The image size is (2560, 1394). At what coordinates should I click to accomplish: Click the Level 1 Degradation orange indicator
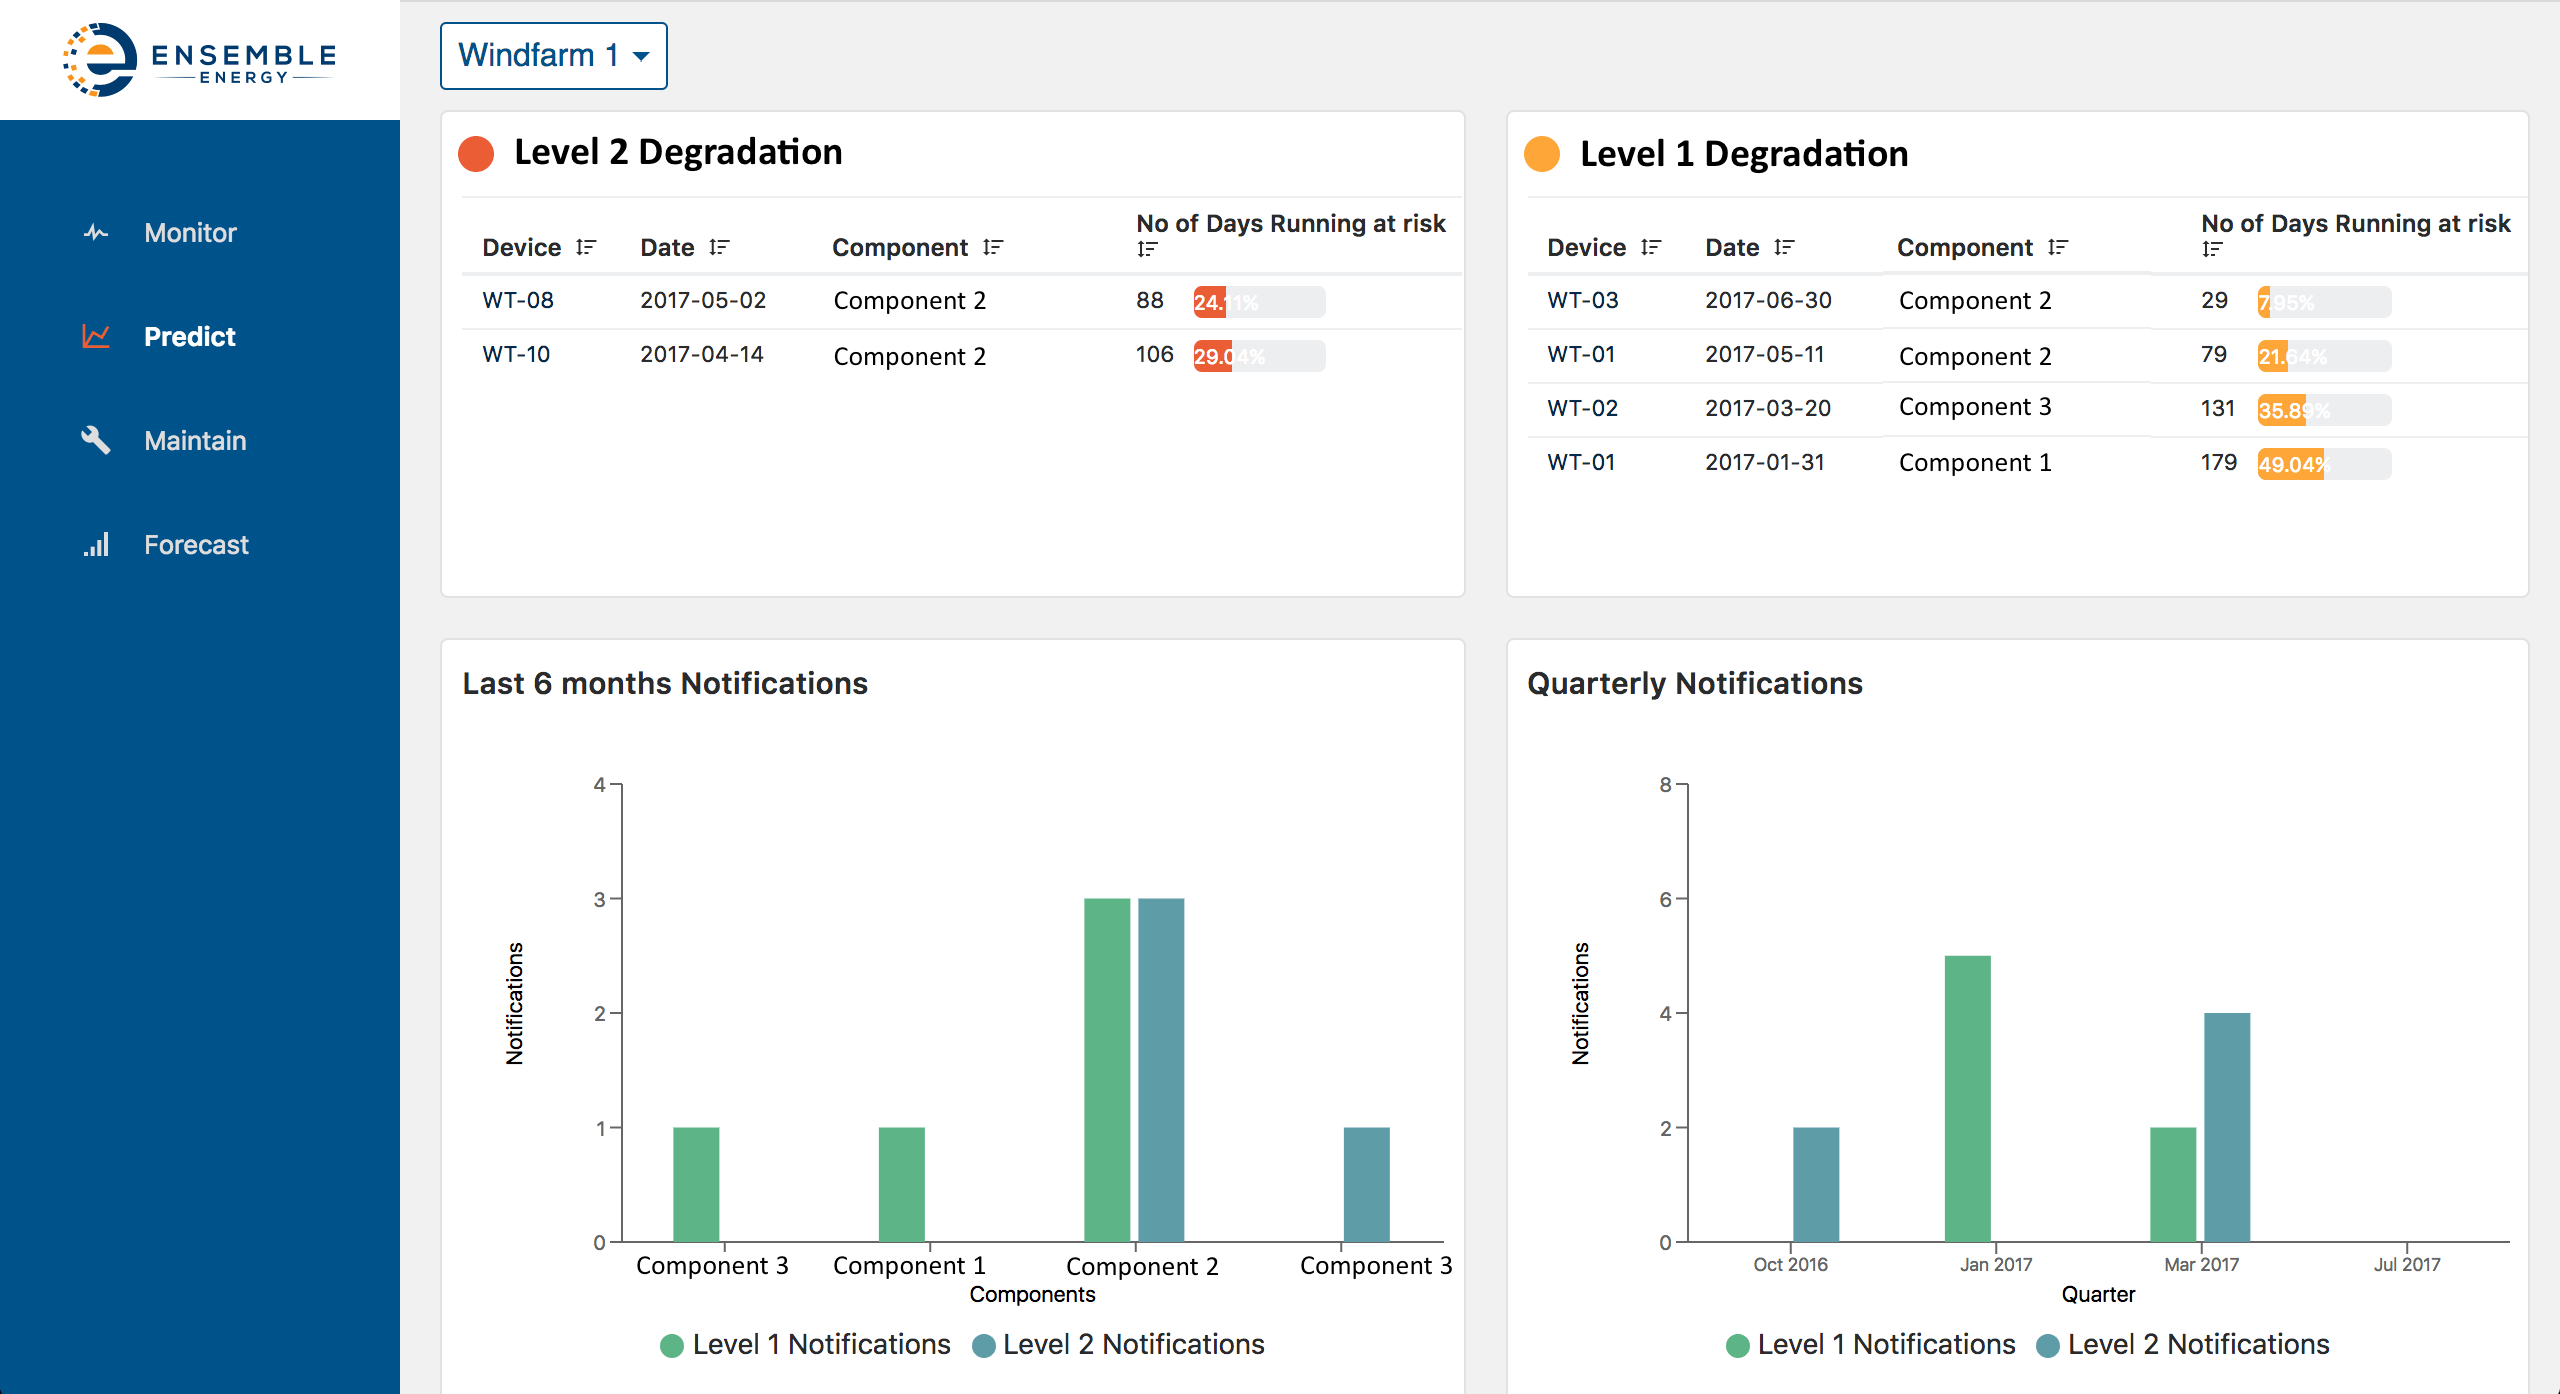coord(1541,155)
